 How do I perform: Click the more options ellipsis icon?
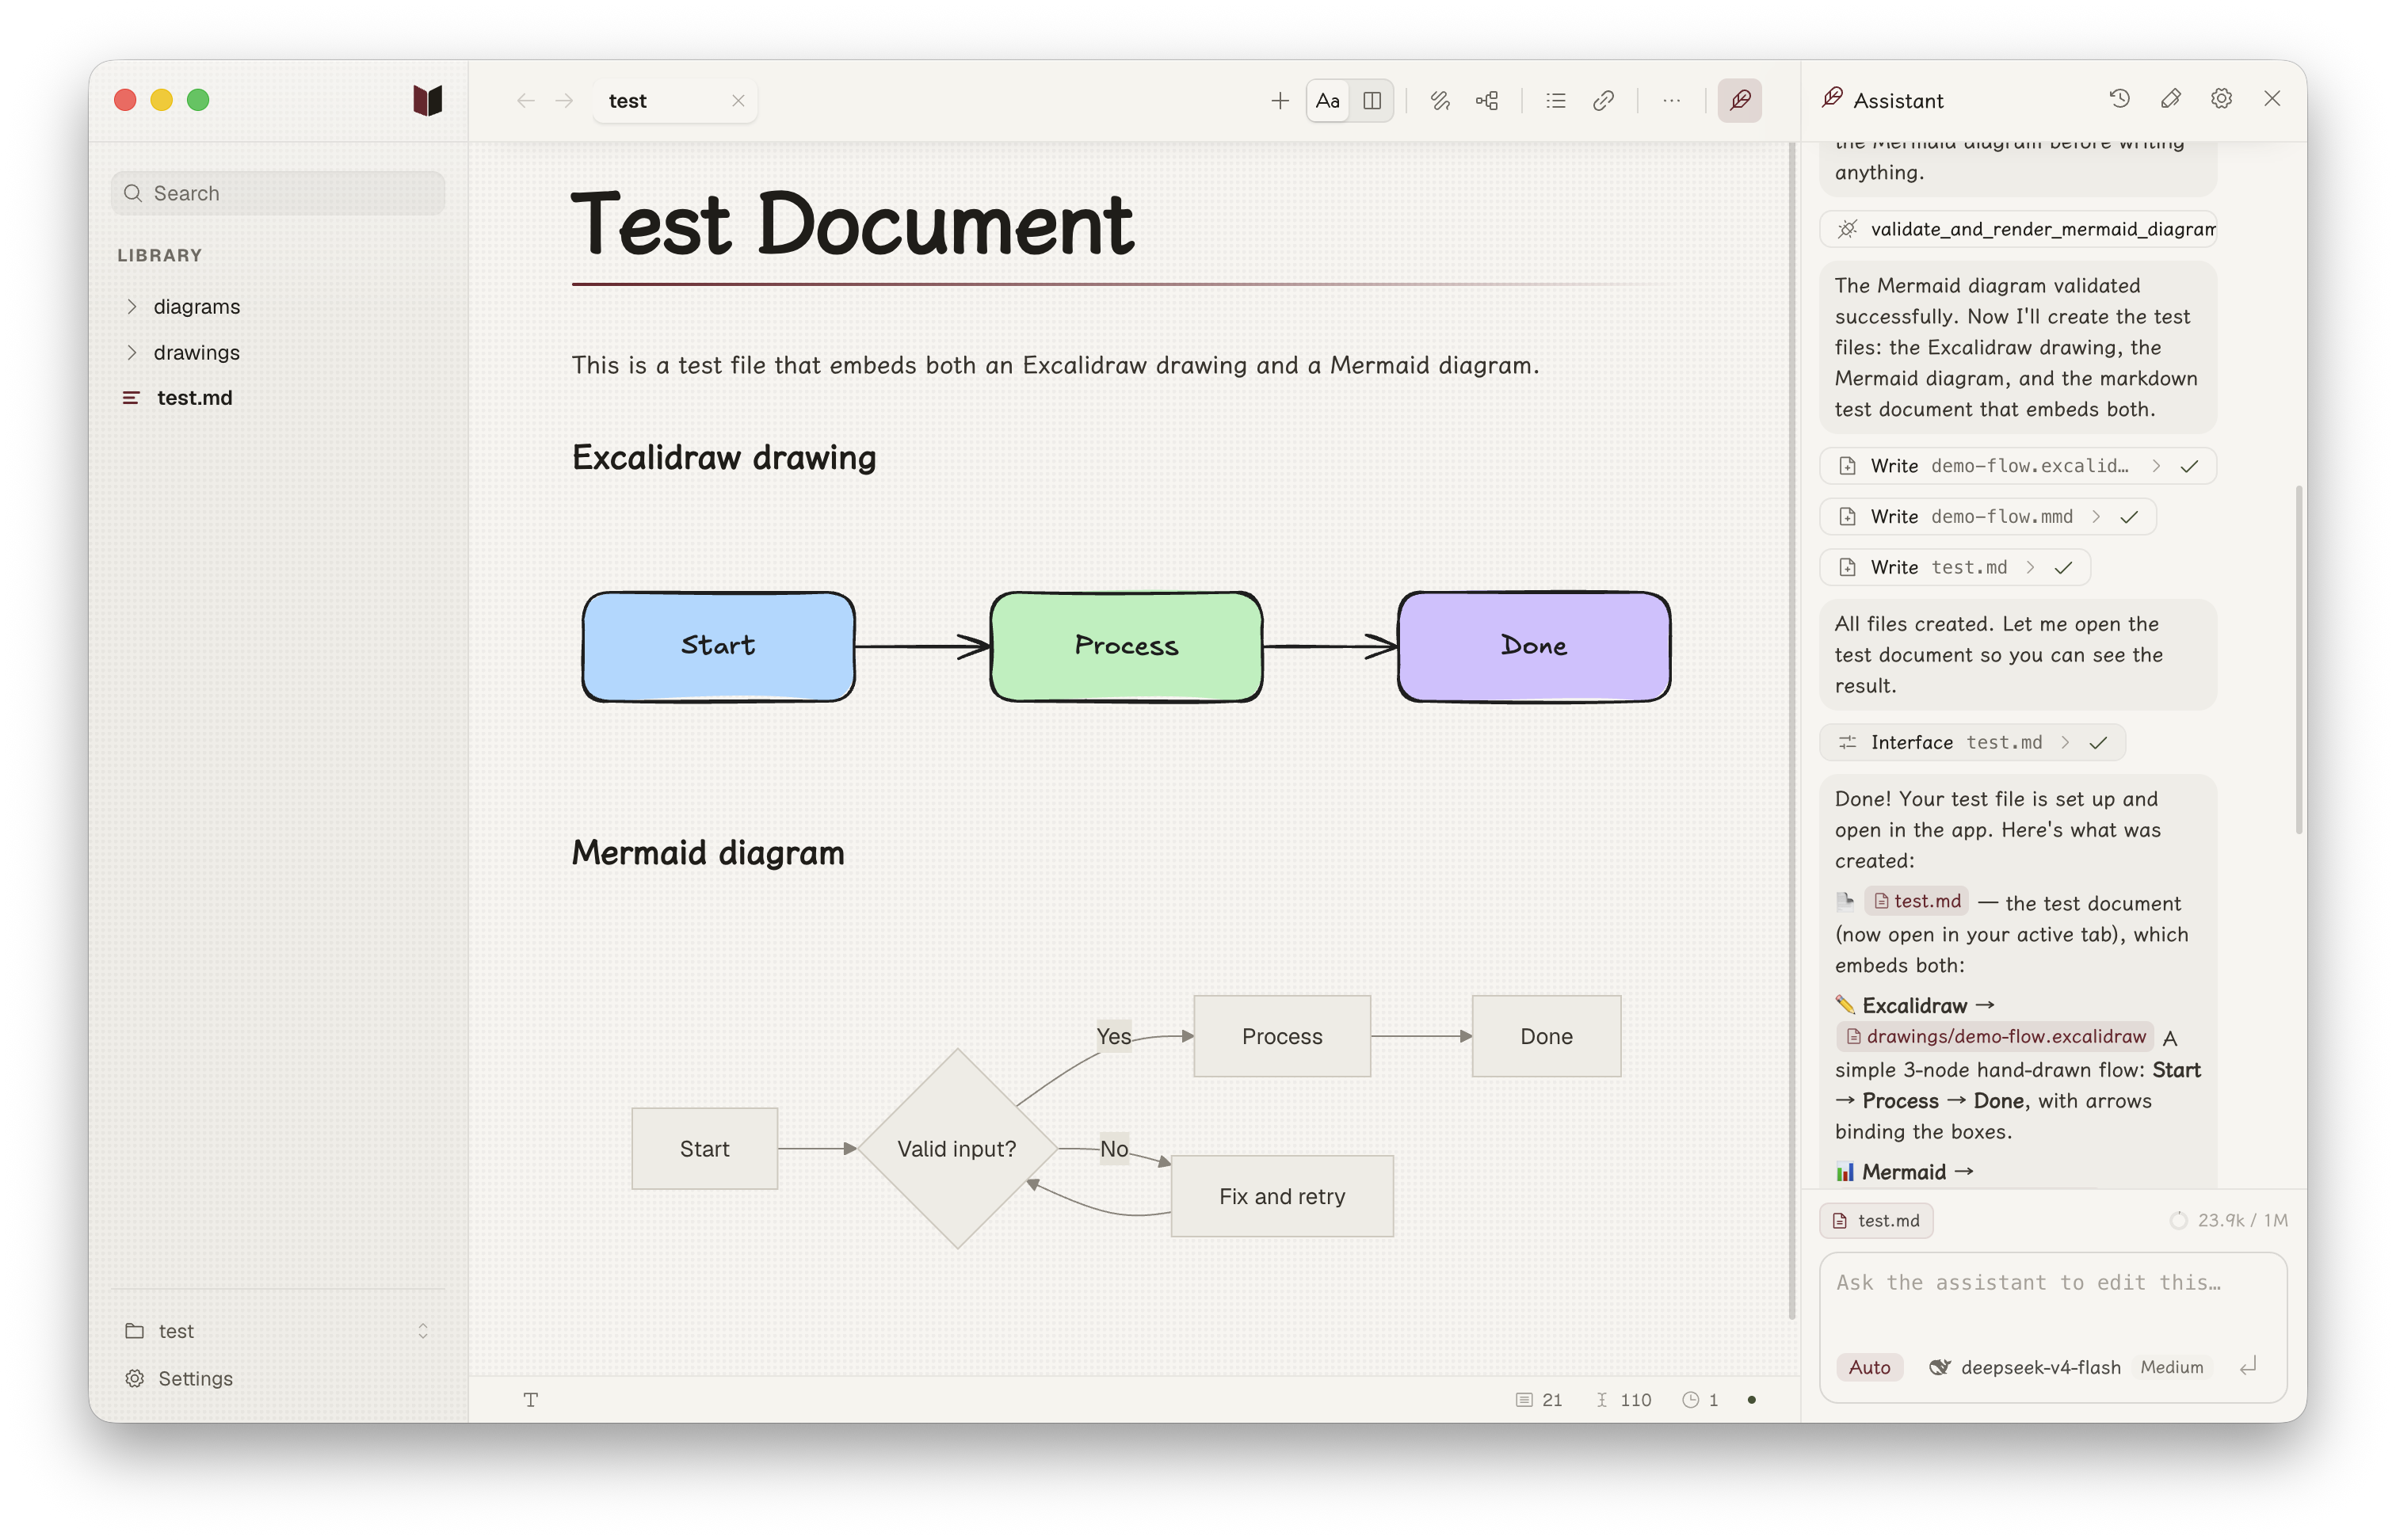tap(1671, 100)
